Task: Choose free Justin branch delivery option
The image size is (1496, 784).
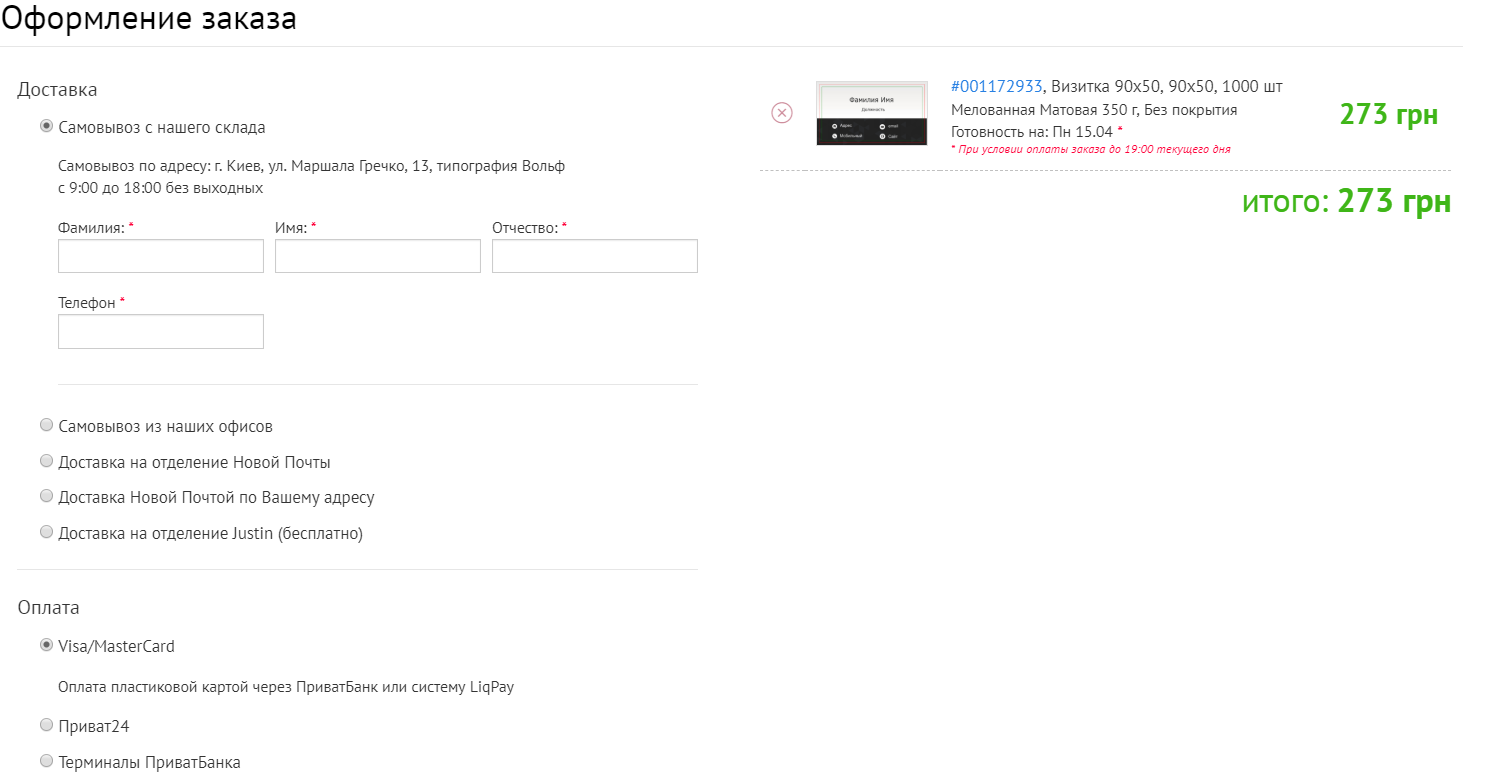Action: click(46, 532)
